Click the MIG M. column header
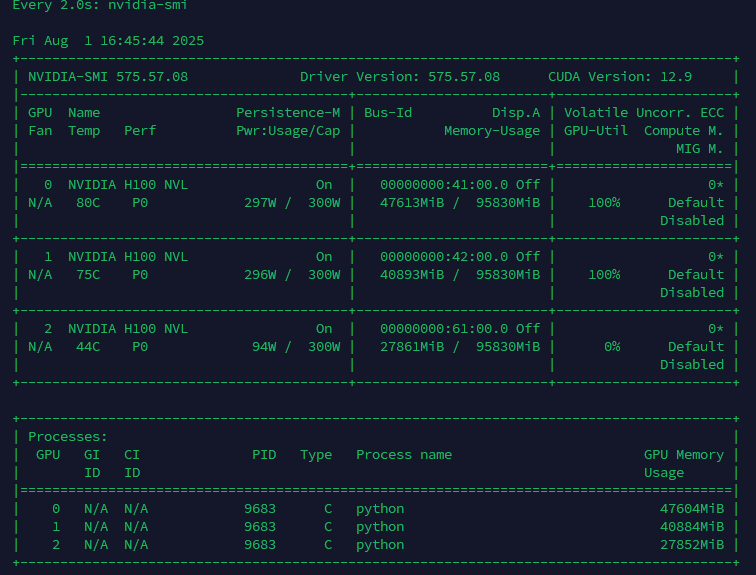This screenshot has height=575, width=756. pos(700,149)
